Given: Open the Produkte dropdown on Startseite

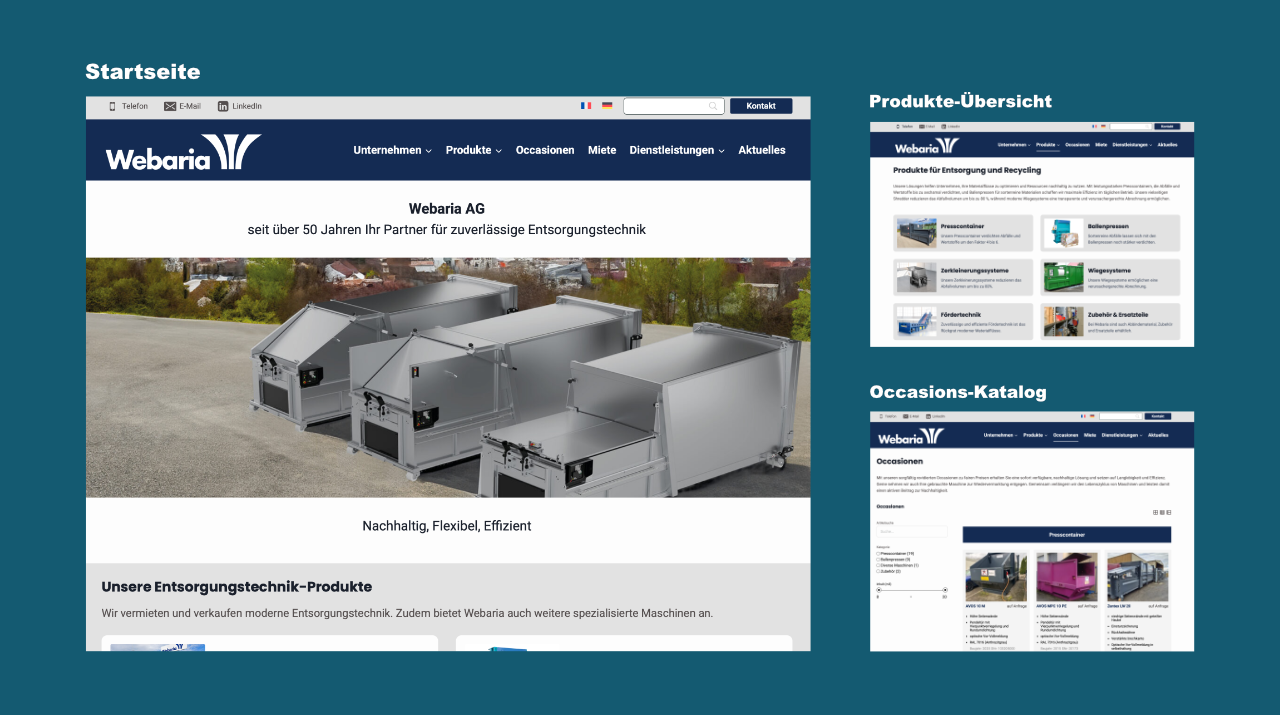Looking at the screenshot, I should pyautogui.click(x=473, y=150).
